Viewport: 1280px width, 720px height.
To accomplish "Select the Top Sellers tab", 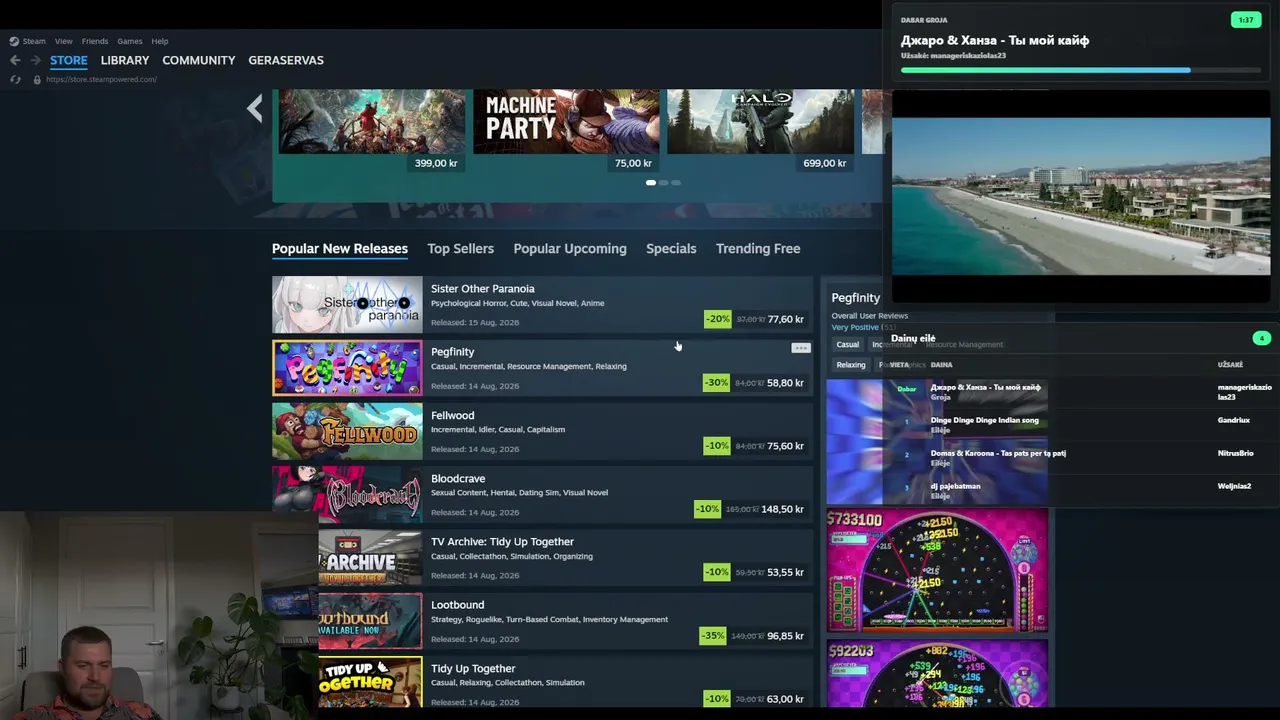I will [461, 249].
